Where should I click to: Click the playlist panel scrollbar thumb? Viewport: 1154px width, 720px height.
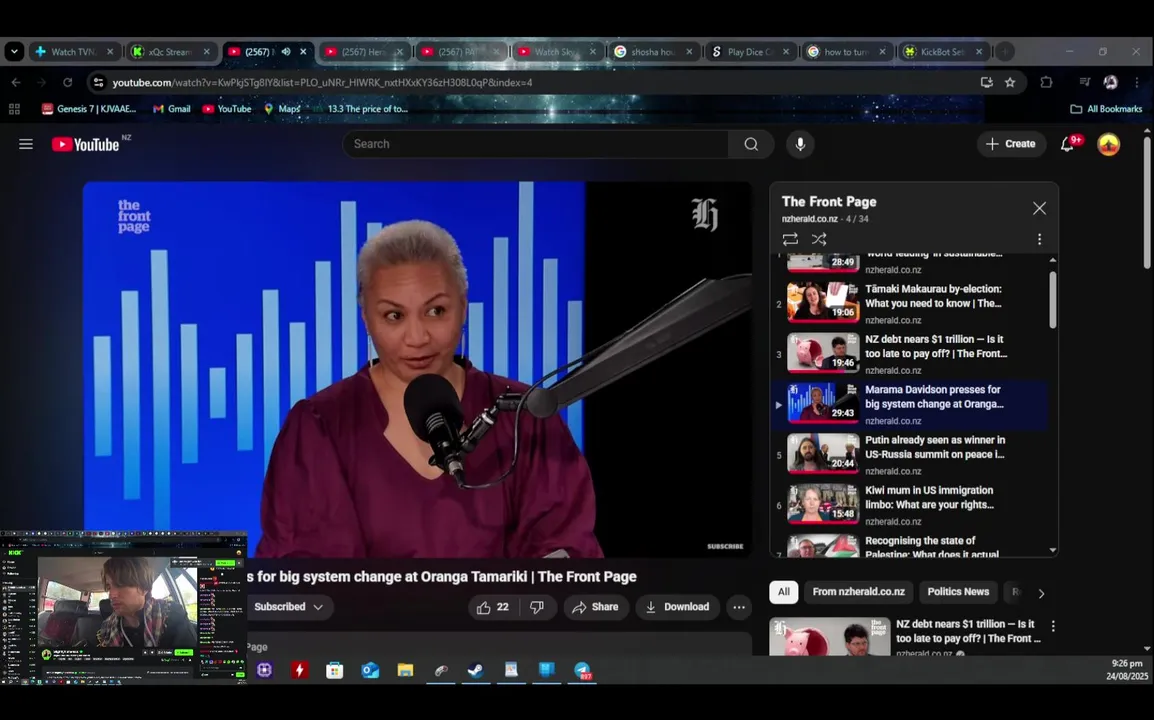click(x=1052, y=300)
